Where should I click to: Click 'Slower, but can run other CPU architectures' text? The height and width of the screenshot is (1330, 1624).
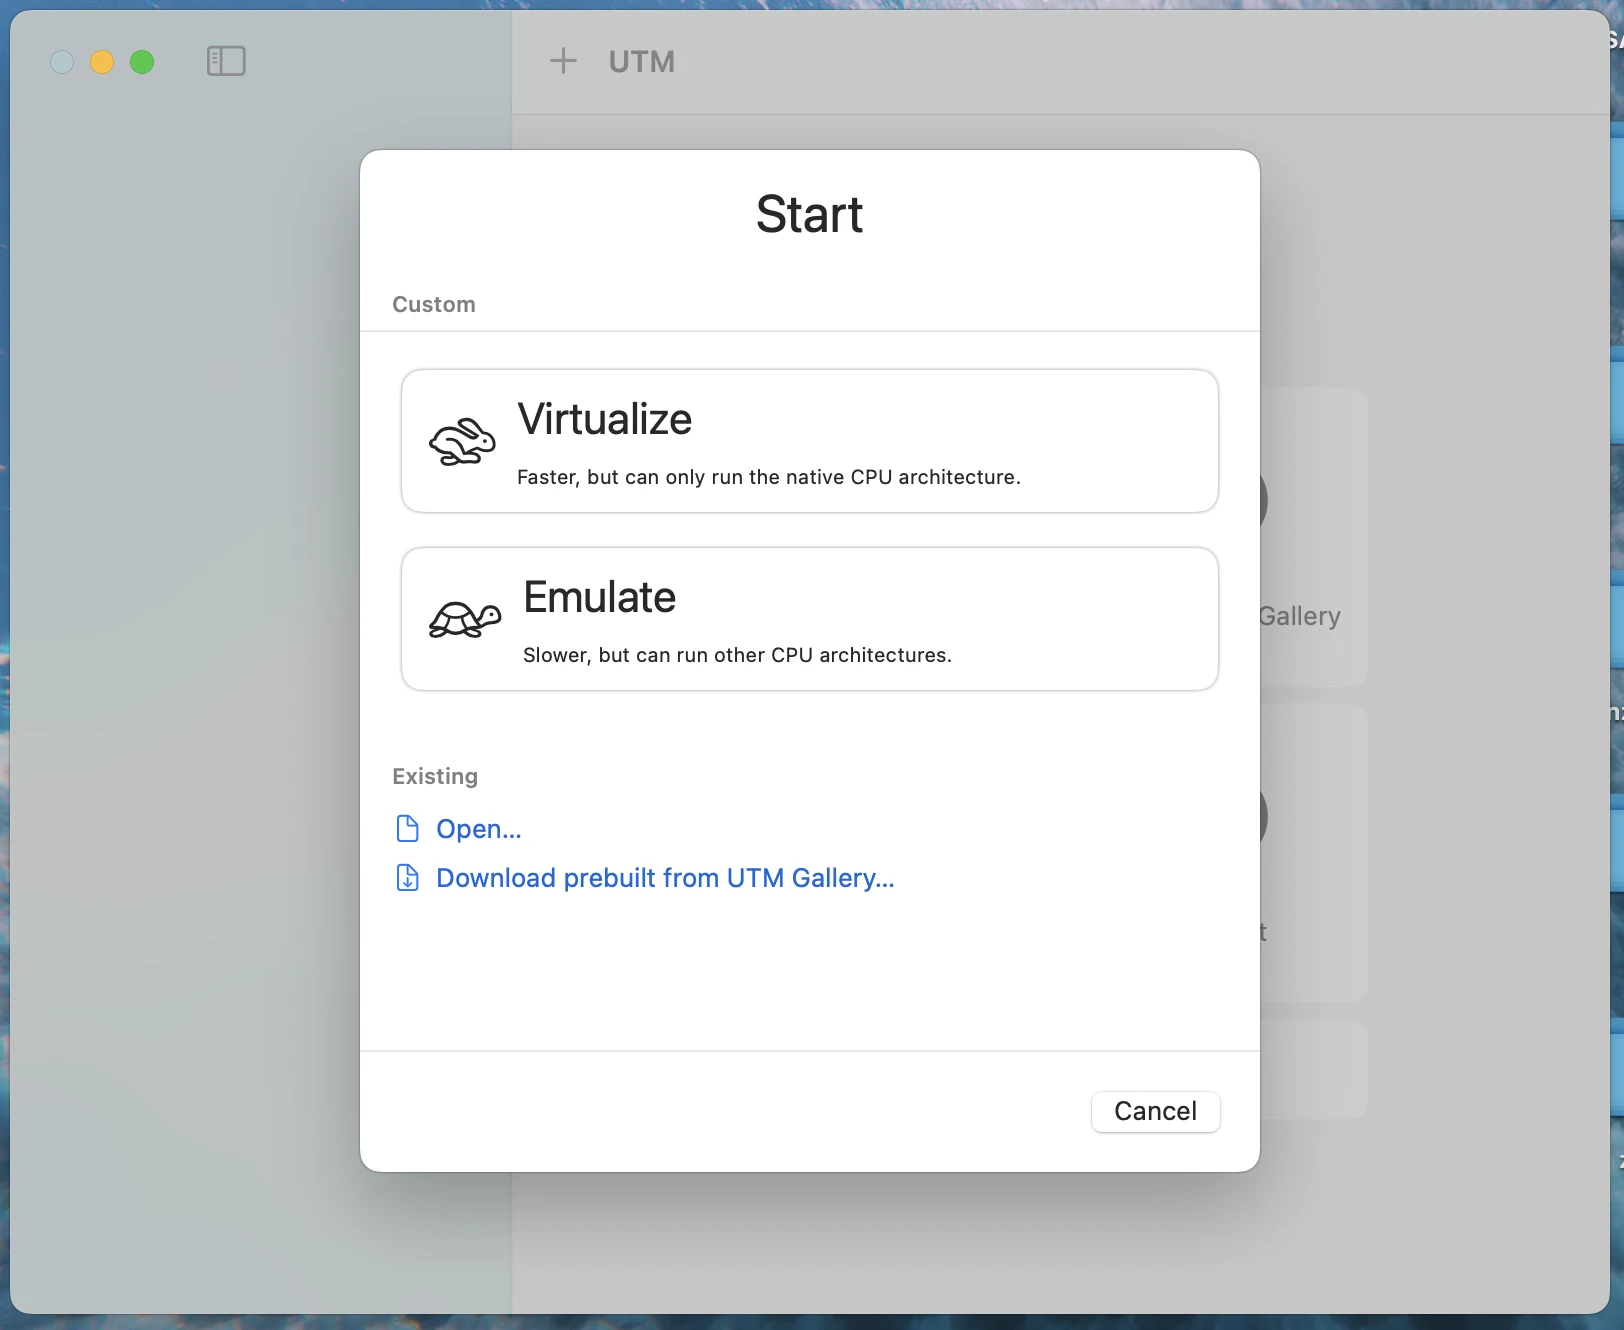[x=737, y=655]
